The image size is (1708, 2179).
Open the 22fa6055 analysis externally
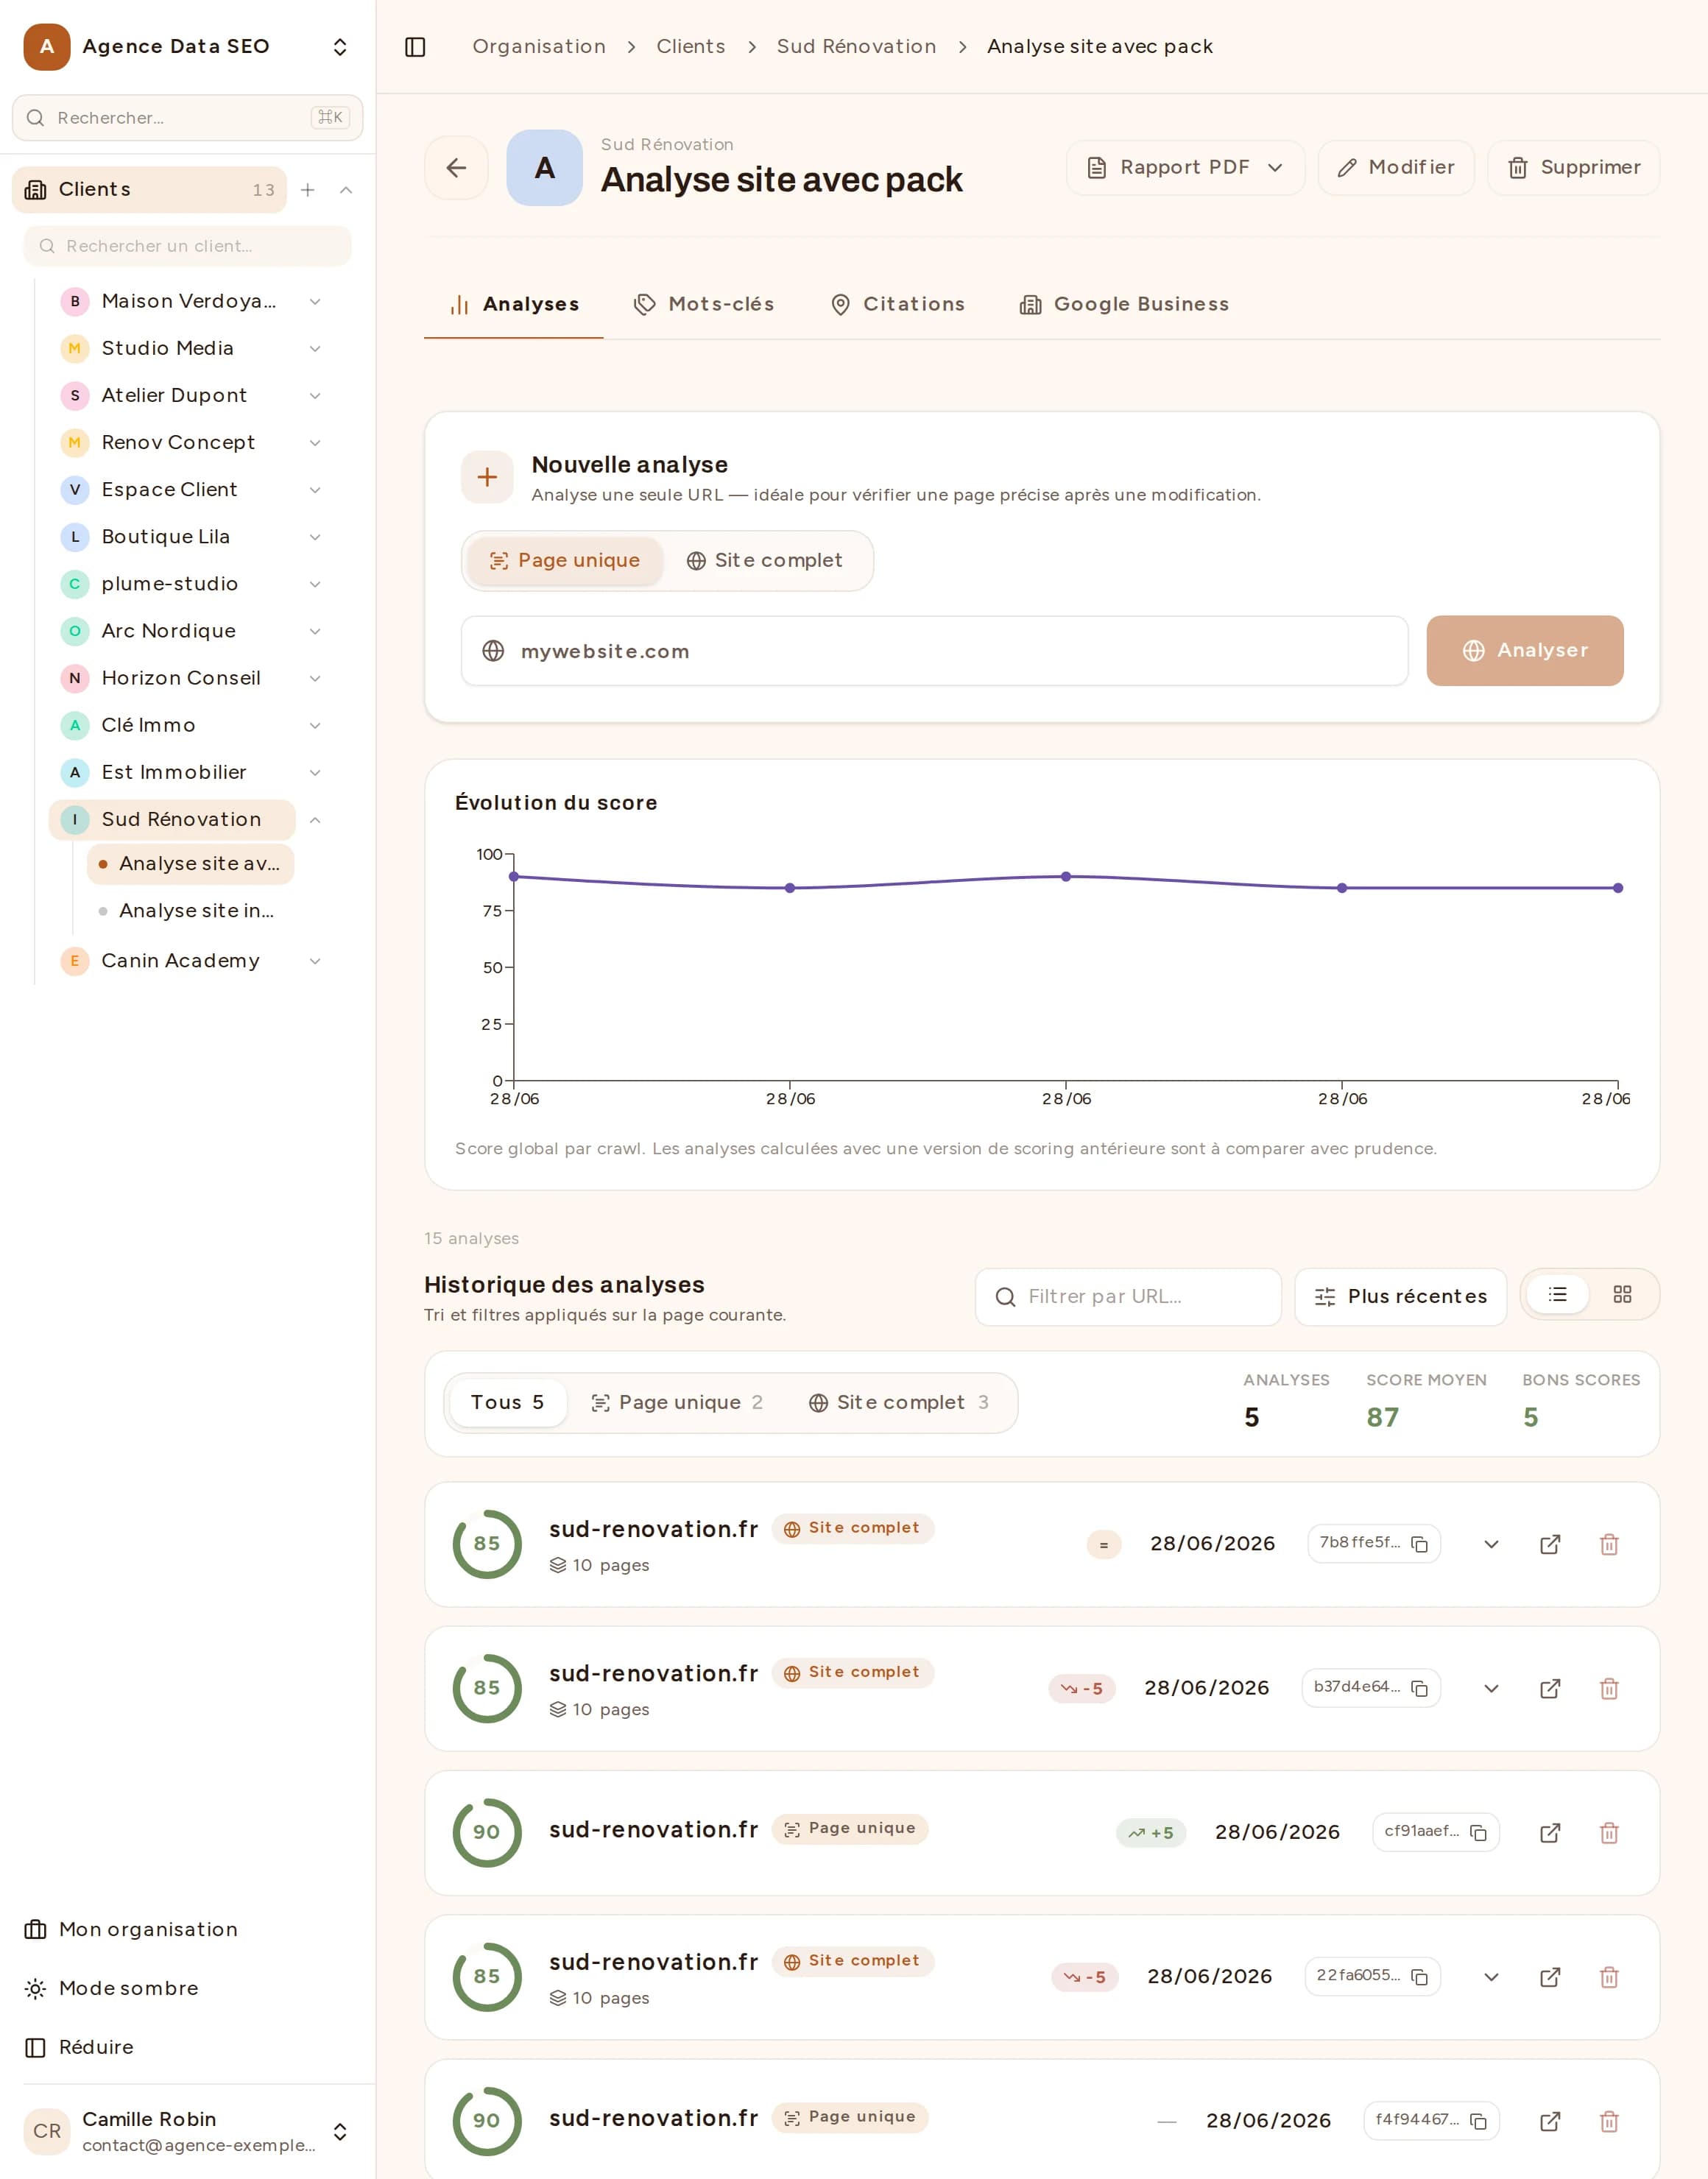(1550, 1977)
